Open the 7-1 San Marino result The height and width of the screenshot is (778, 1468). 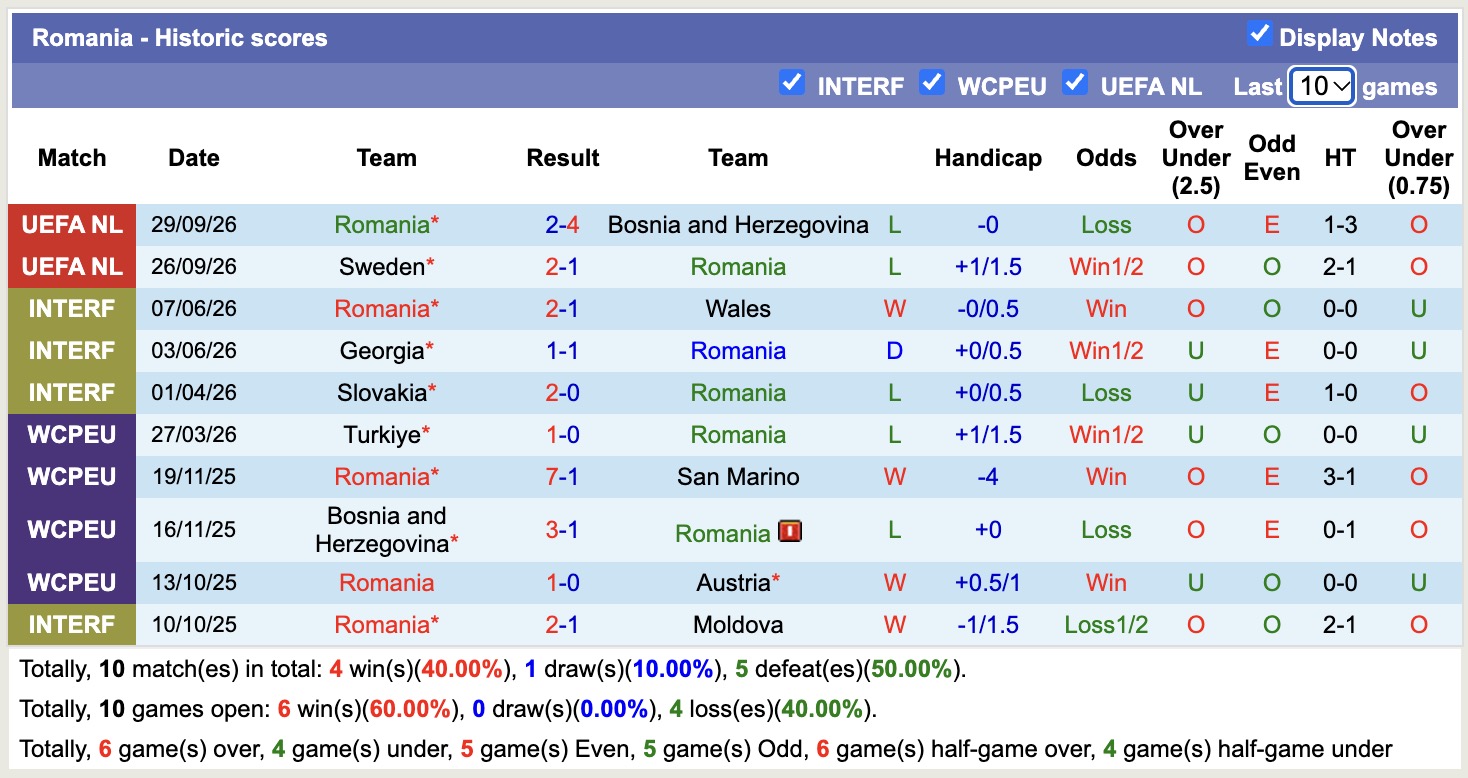(x=563, y=477)
